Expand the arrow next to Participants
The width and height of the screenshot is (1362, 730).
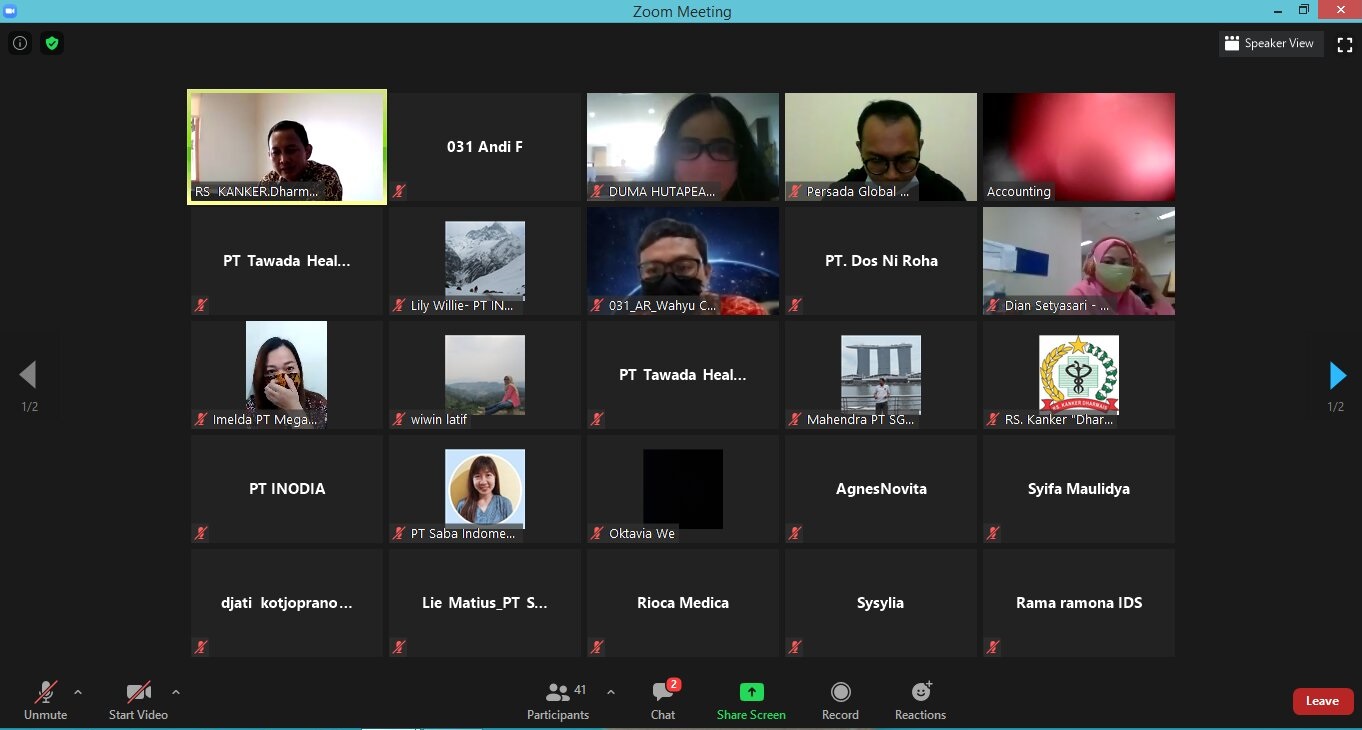coord(611,692)
